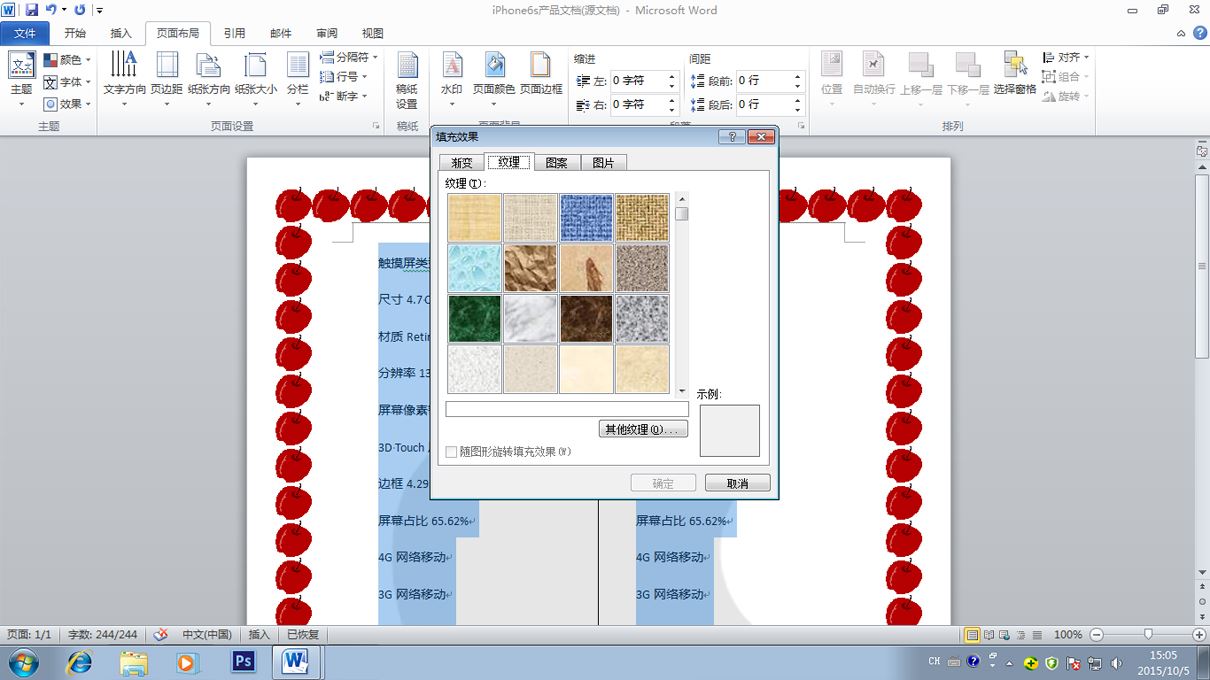Select the walnut brown marble texture
Screen dimensions: 1210x680
(x=586, y=319)
